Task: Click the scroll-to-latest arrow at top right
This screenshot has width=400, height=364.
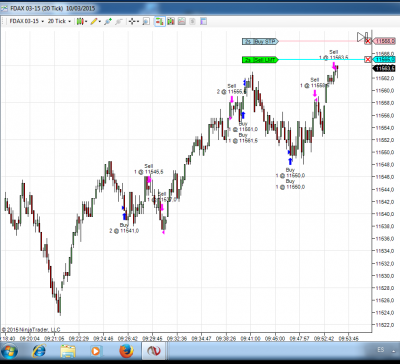Action: click(x=362, y=37)
